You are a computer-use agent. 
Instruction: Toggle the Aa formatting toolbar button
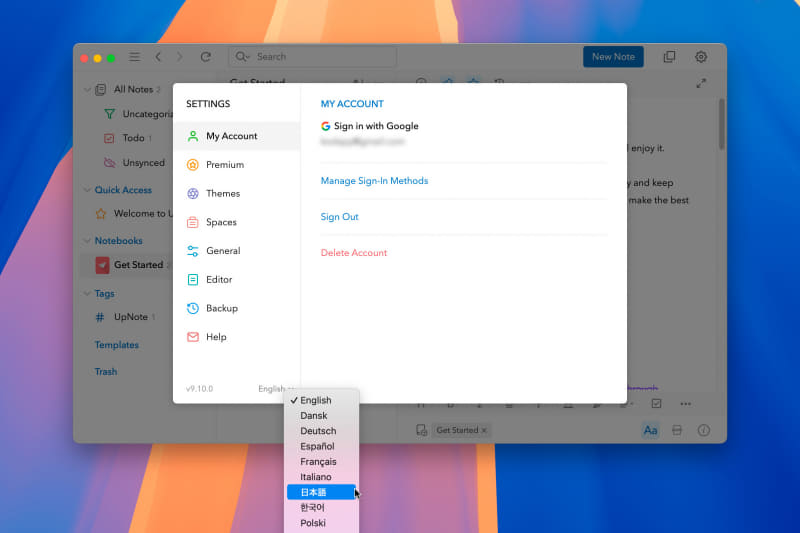pos(650,430)
